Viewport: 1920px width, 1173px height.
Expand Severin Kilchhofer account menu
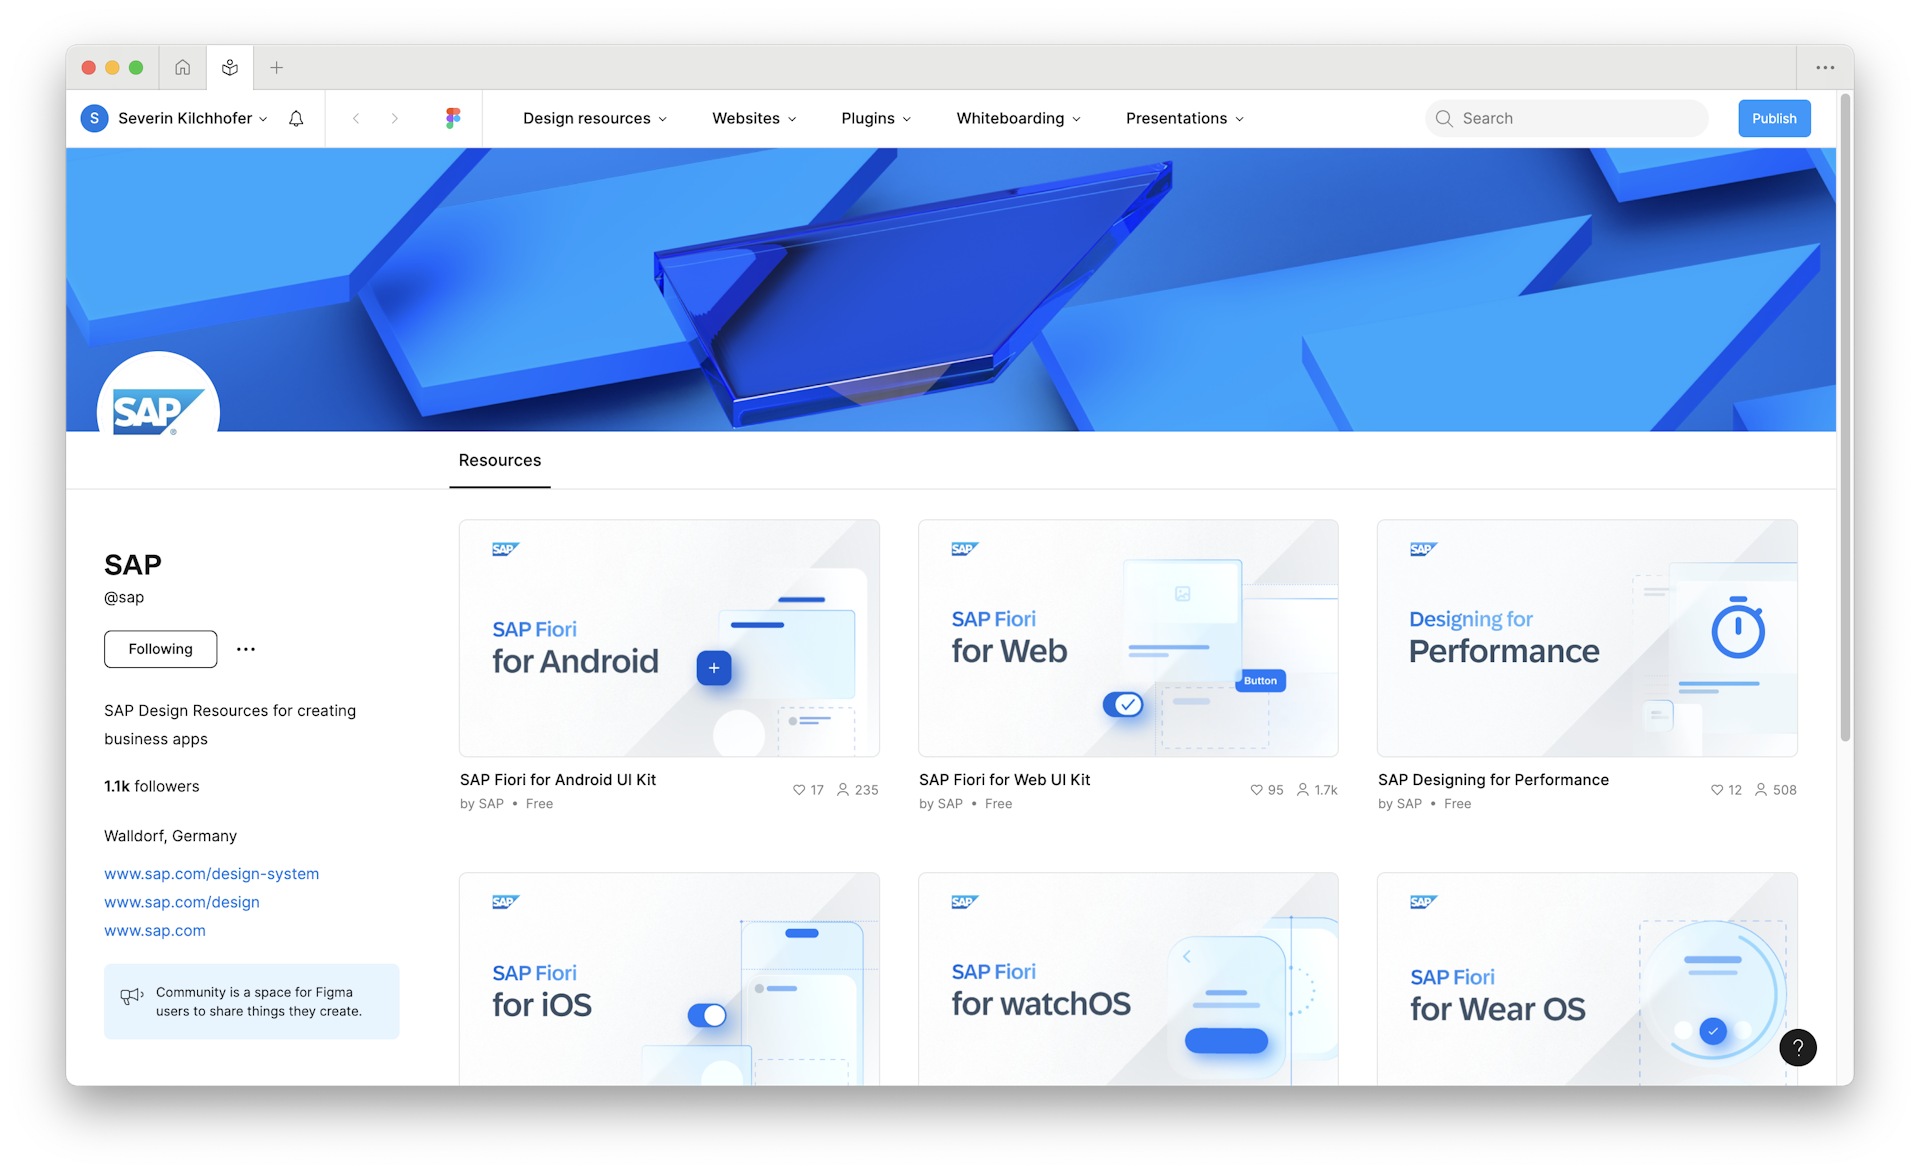point(193,118)
